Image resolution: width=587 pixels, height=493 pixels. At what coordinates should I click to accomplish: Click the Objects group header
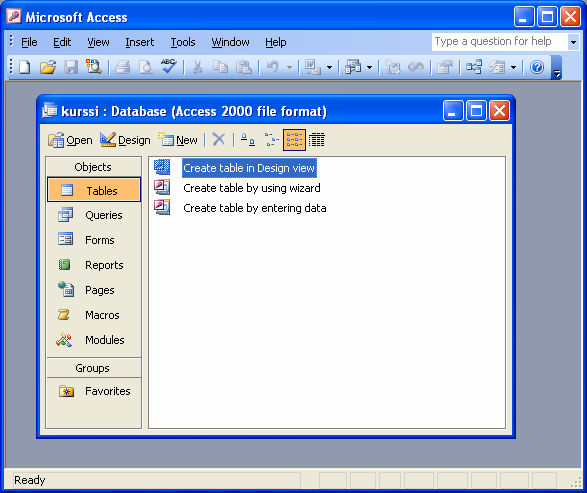coord(93,167)
